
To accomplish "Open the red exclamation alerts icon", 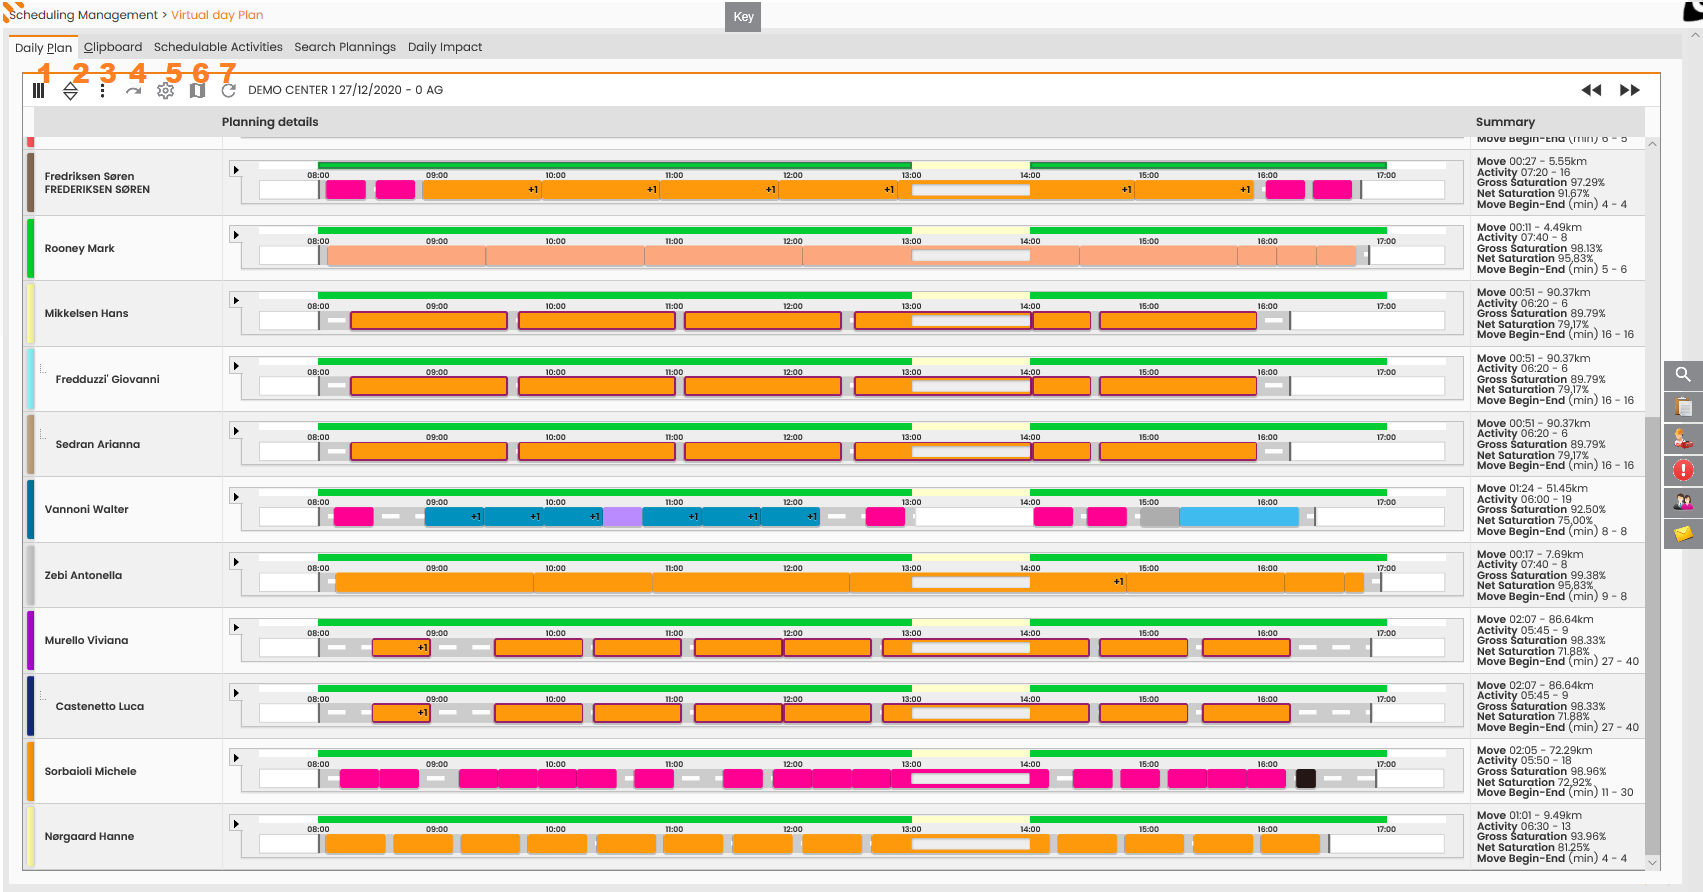I will tap(1684, 470).
